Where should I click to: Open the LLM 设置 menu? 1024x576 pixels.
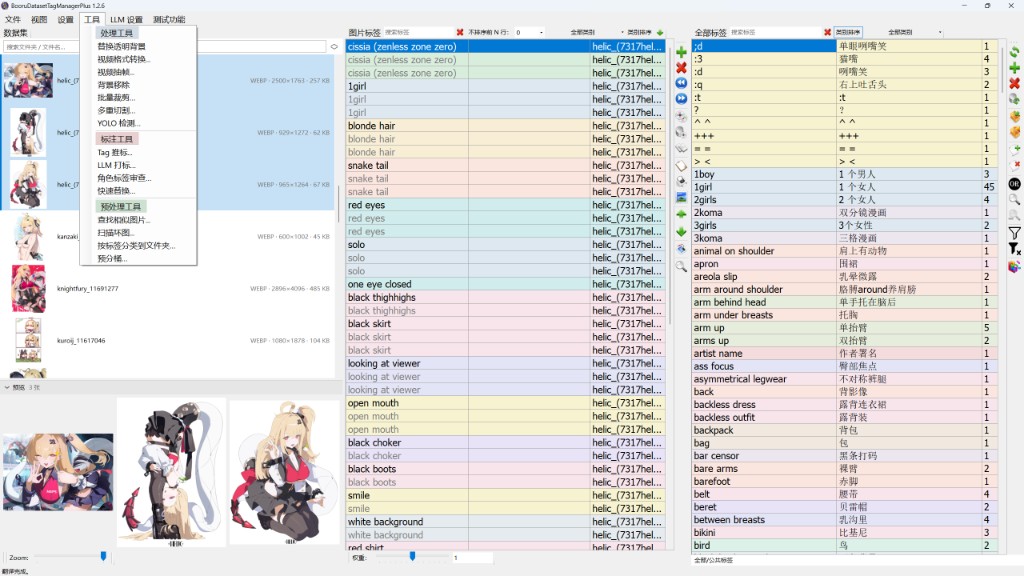pyautogui.click(x=126, y=20)
